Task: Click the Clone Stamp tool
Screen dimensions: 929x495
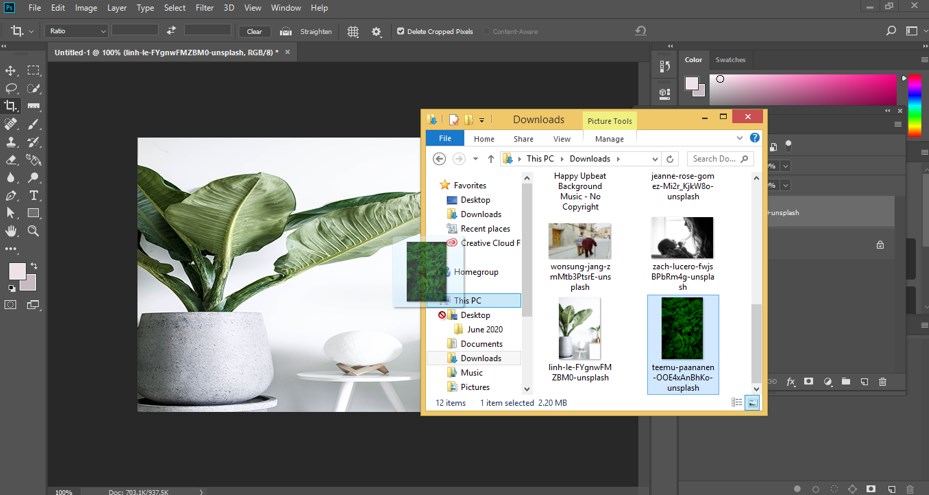Action: tap(11, 142)
